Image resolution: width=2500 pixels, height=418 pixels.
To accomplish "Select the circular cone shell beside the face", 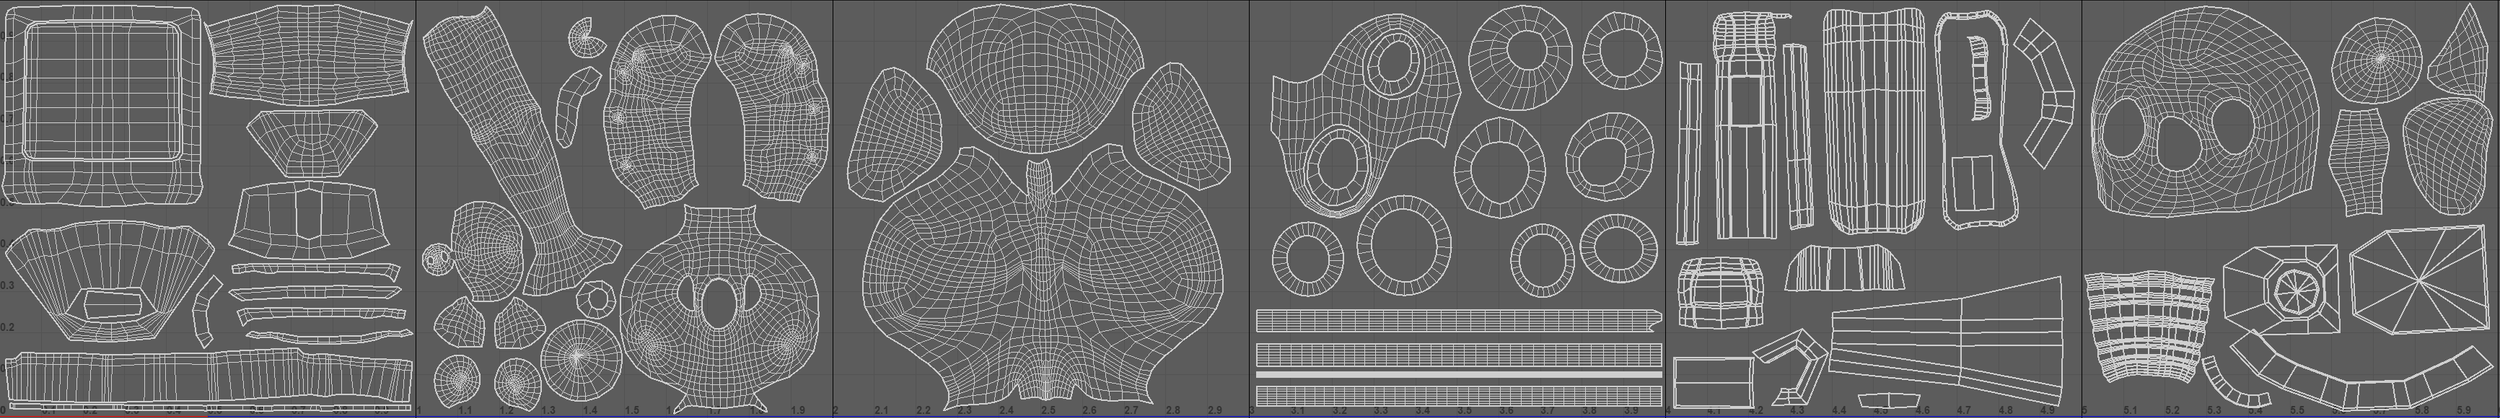I will pyautogui.click(x=2379, y=62).
